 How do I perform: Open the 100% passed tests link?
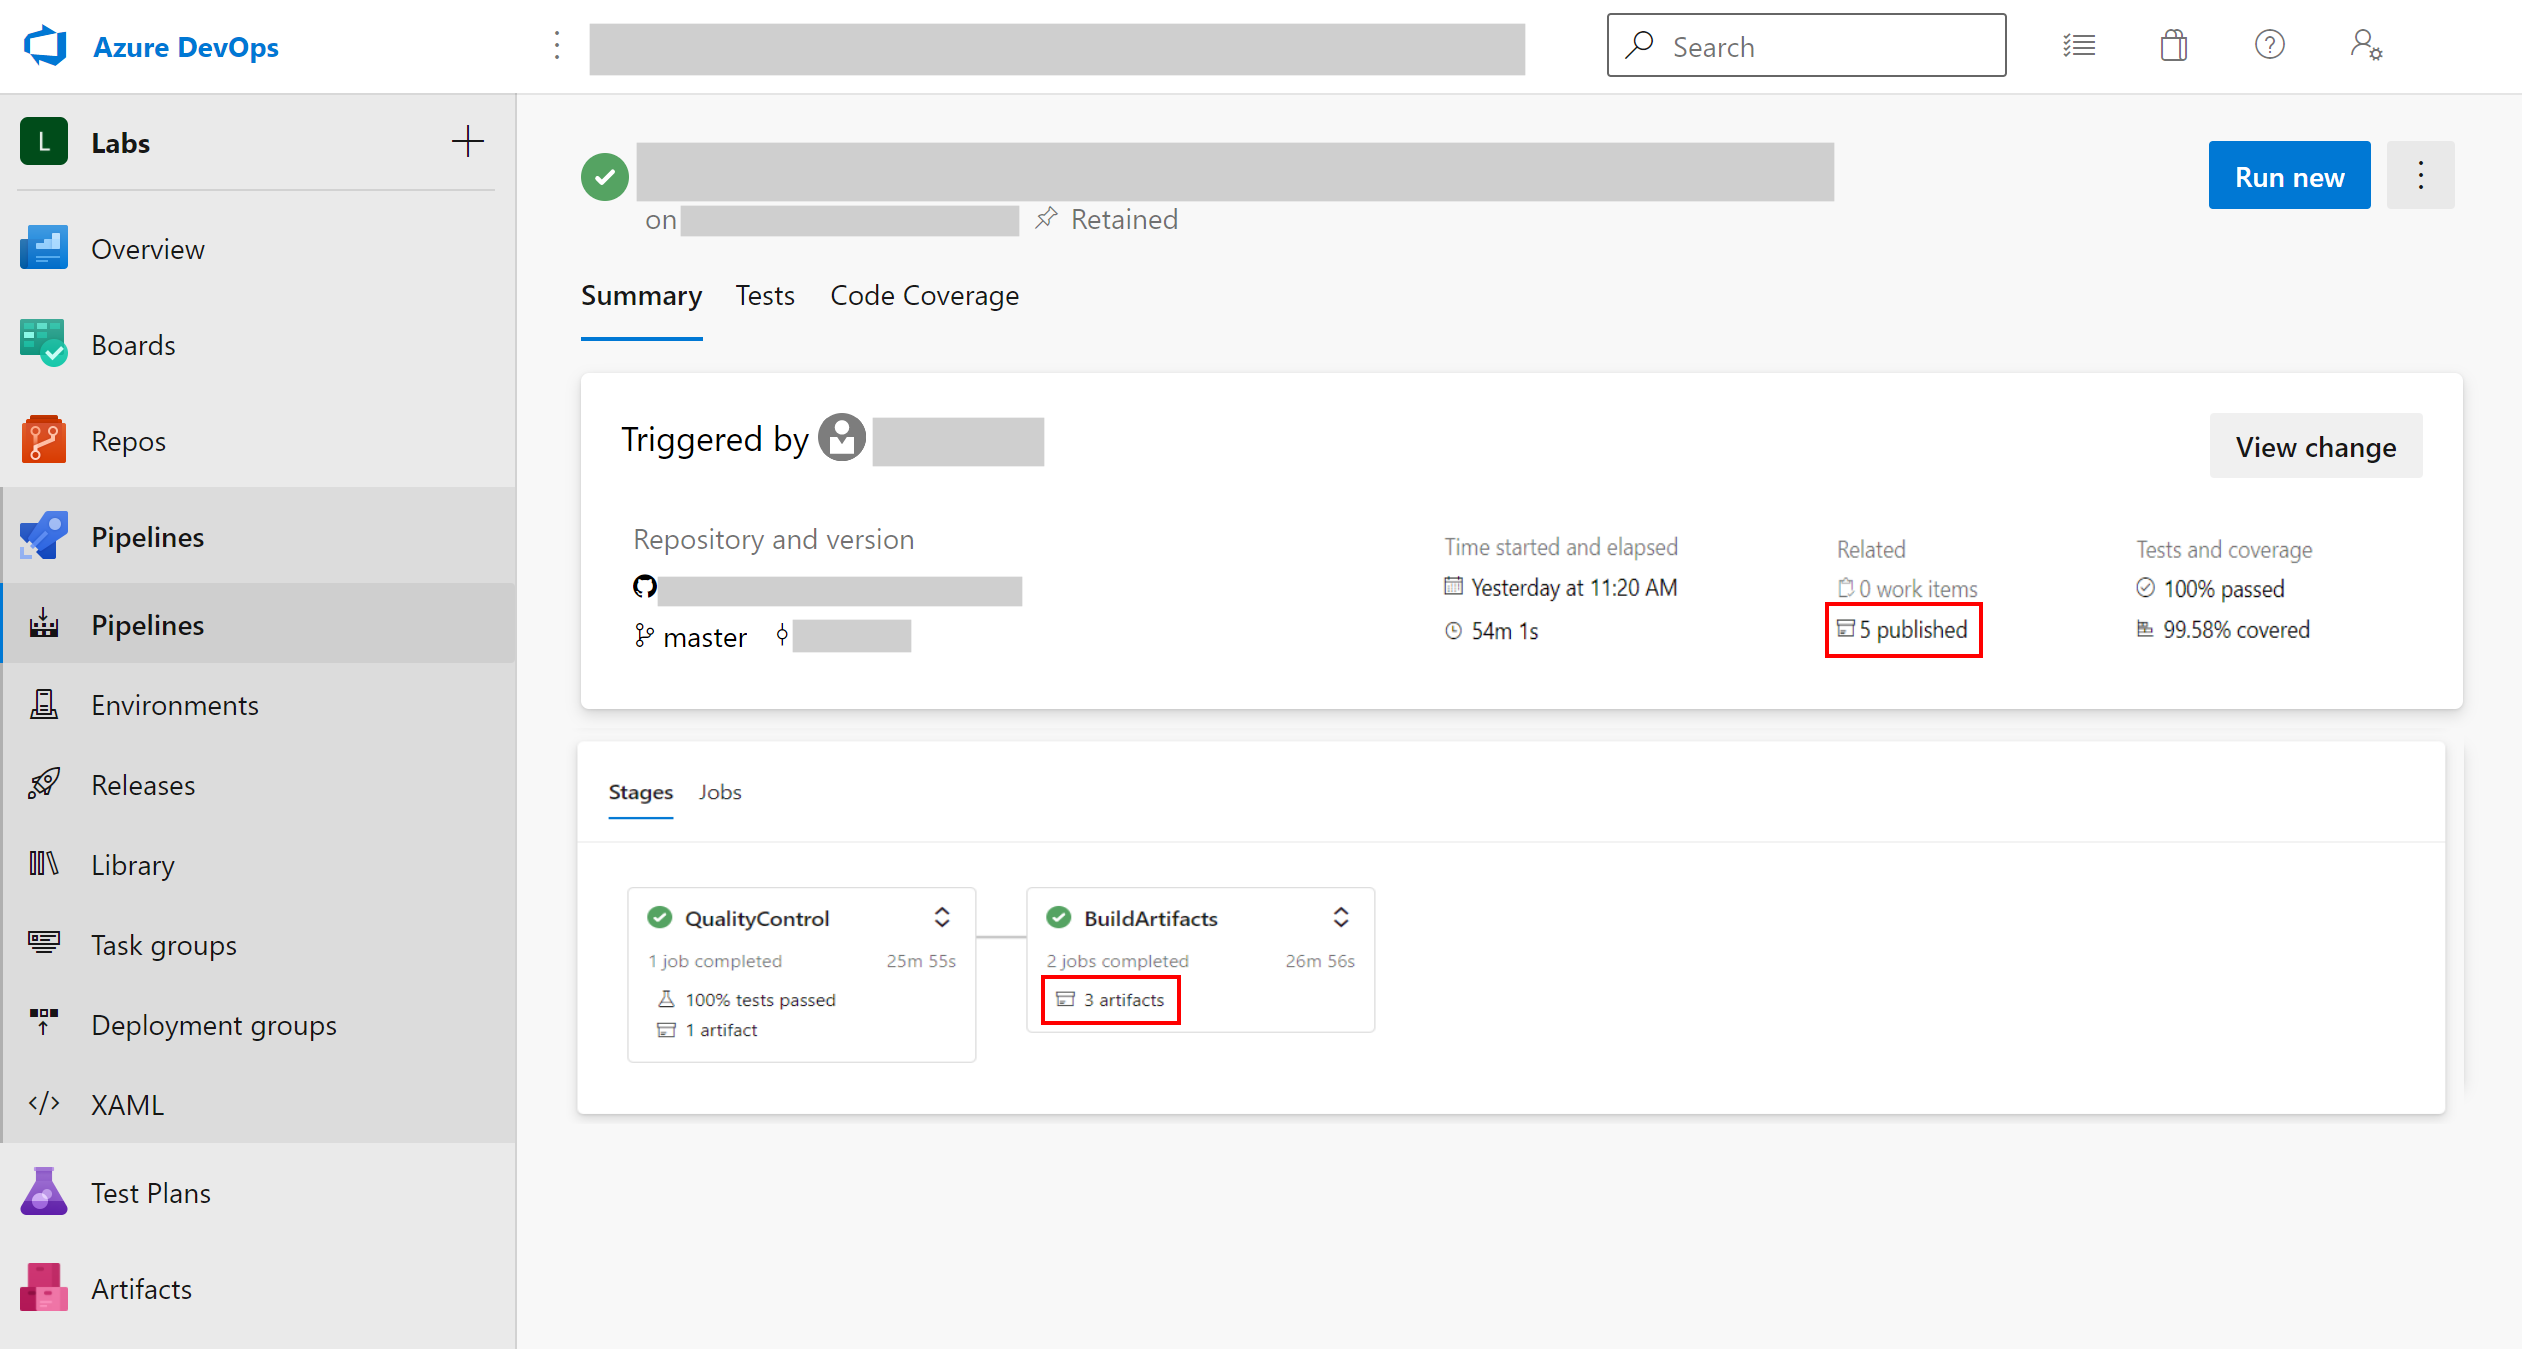[x=2210, y=589]
